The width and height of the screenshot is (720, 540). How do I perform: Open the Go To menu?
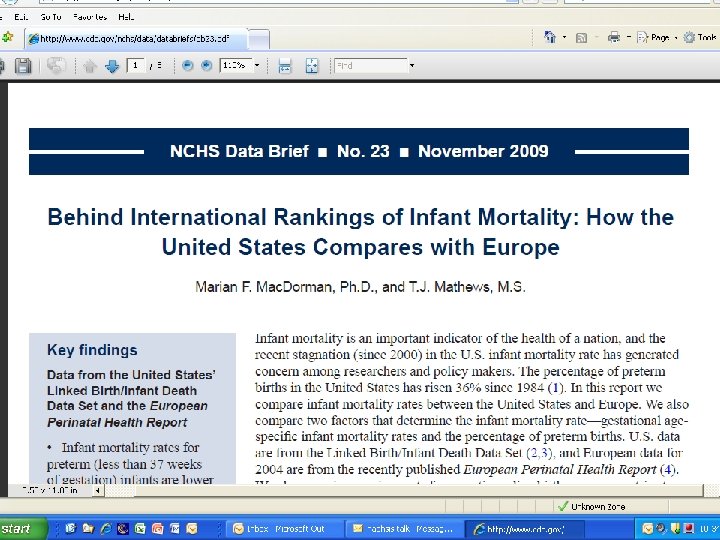[51, 17]
